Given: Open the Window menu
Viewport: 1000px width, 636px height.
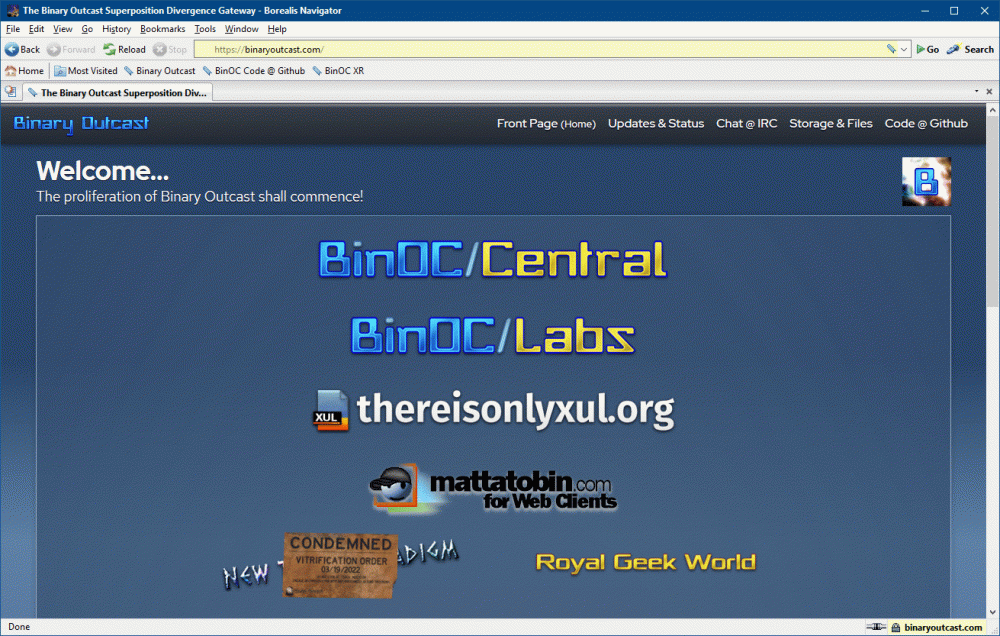Looking at the screenshot, I should tap(241, 29).
